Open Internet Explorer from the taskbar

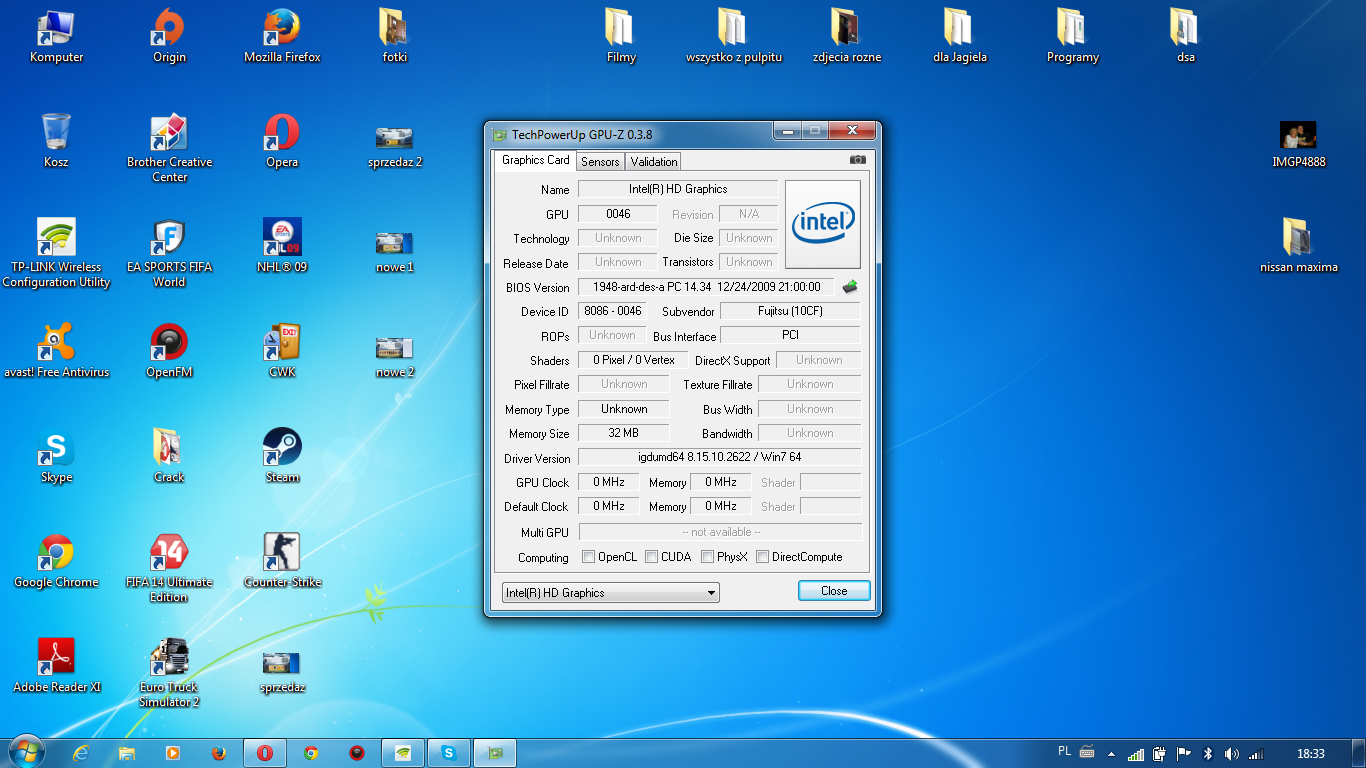[81, 753]
